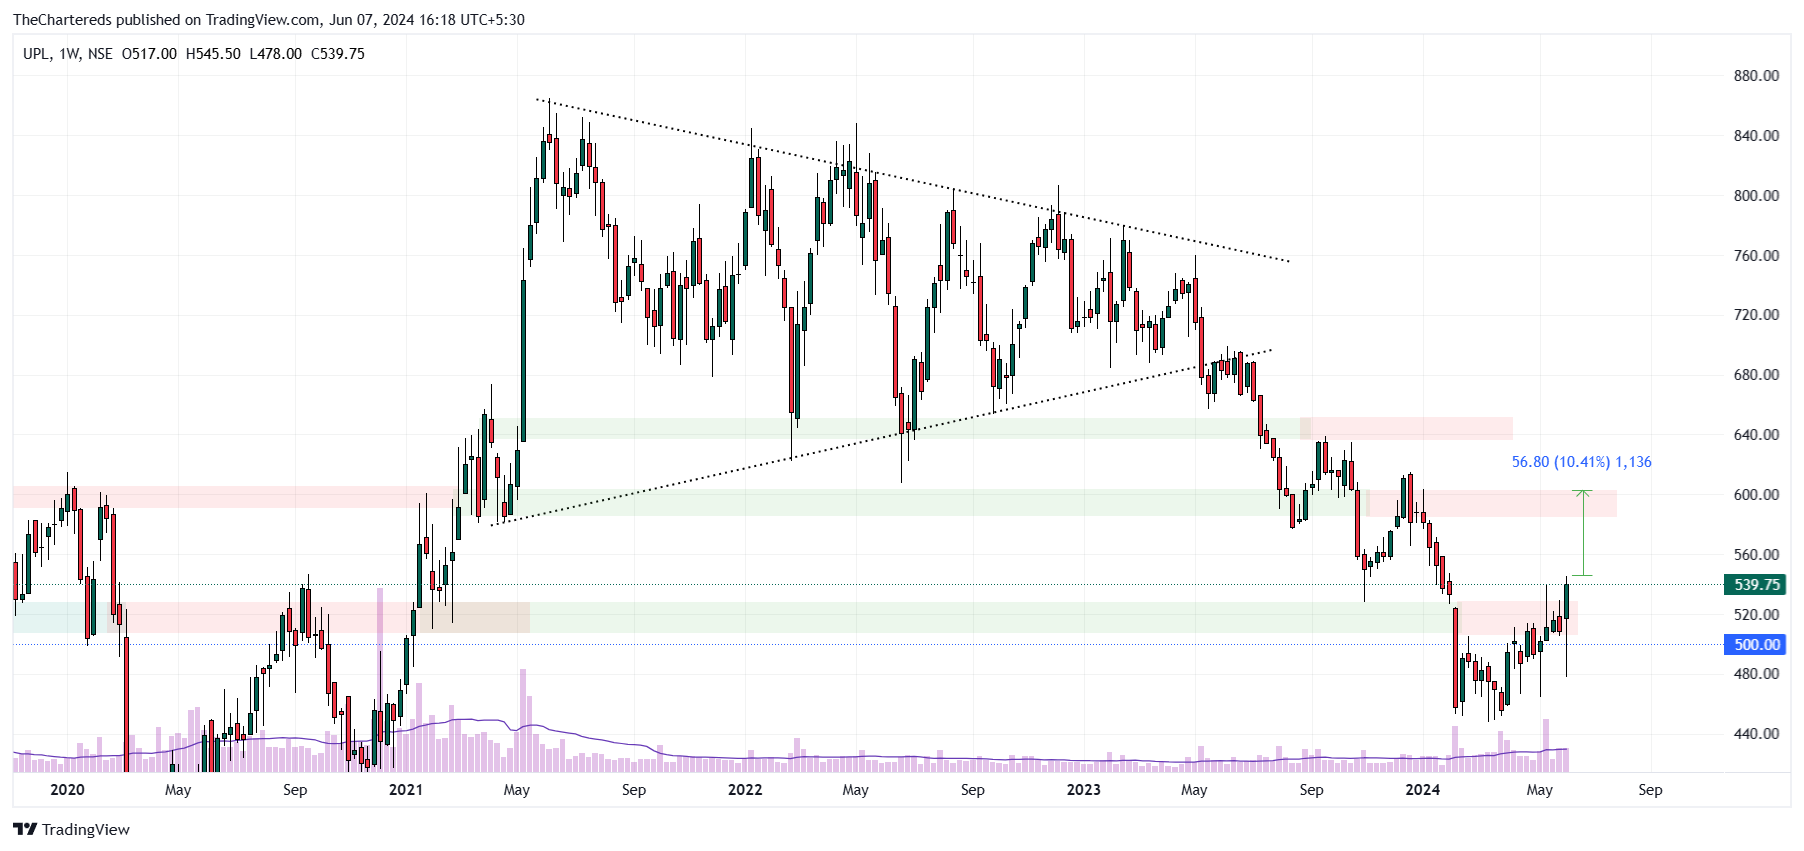Click the 56.80 (10.41%) 1,136 measurement label
The height and width of the screenshot is (851, 1804).
click(x=1581, y=462)
